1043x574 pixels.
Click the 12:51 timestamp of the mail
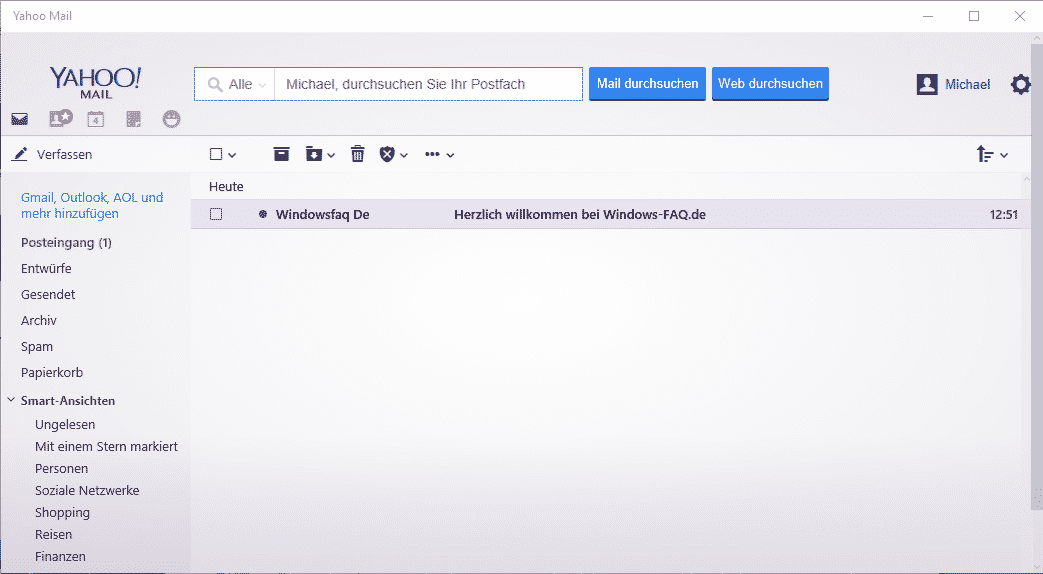pos(1004,214)
